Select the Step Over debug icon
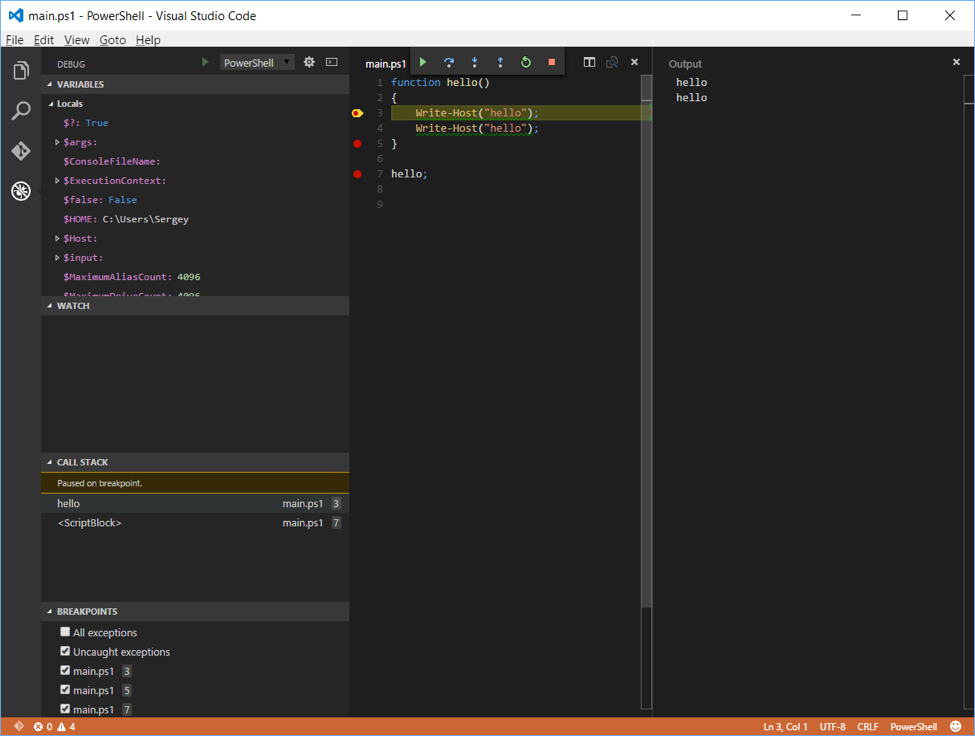The height and width of the screenshot is (736, 975). tap(447, 62)
